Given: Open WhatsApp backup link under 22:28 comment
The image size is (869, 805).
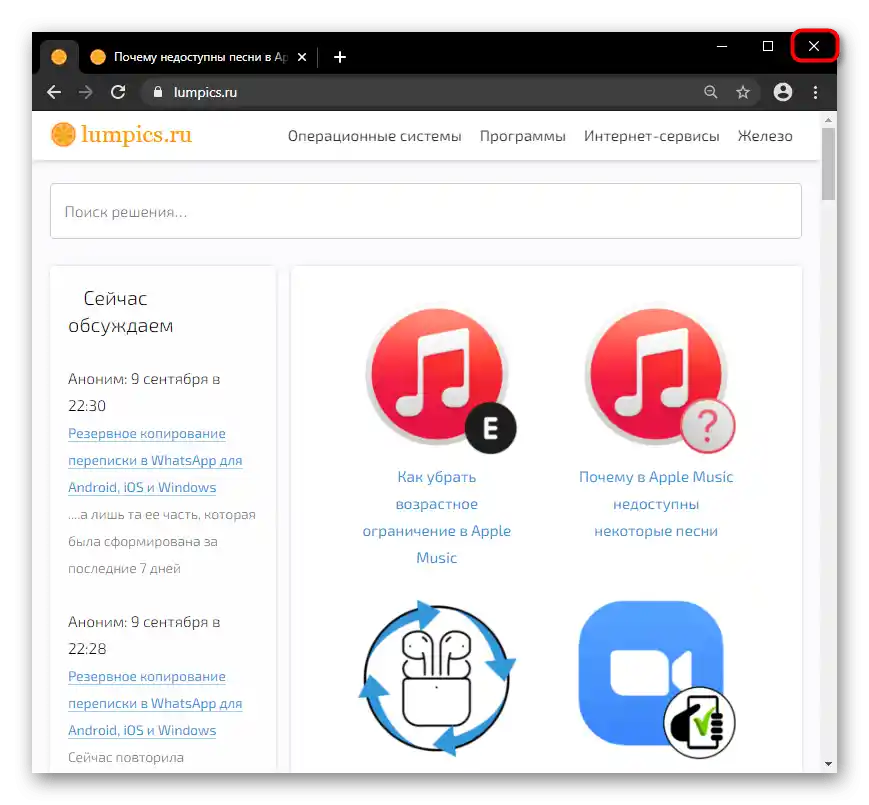Looking at the screenshot, I should coord(155,704).
